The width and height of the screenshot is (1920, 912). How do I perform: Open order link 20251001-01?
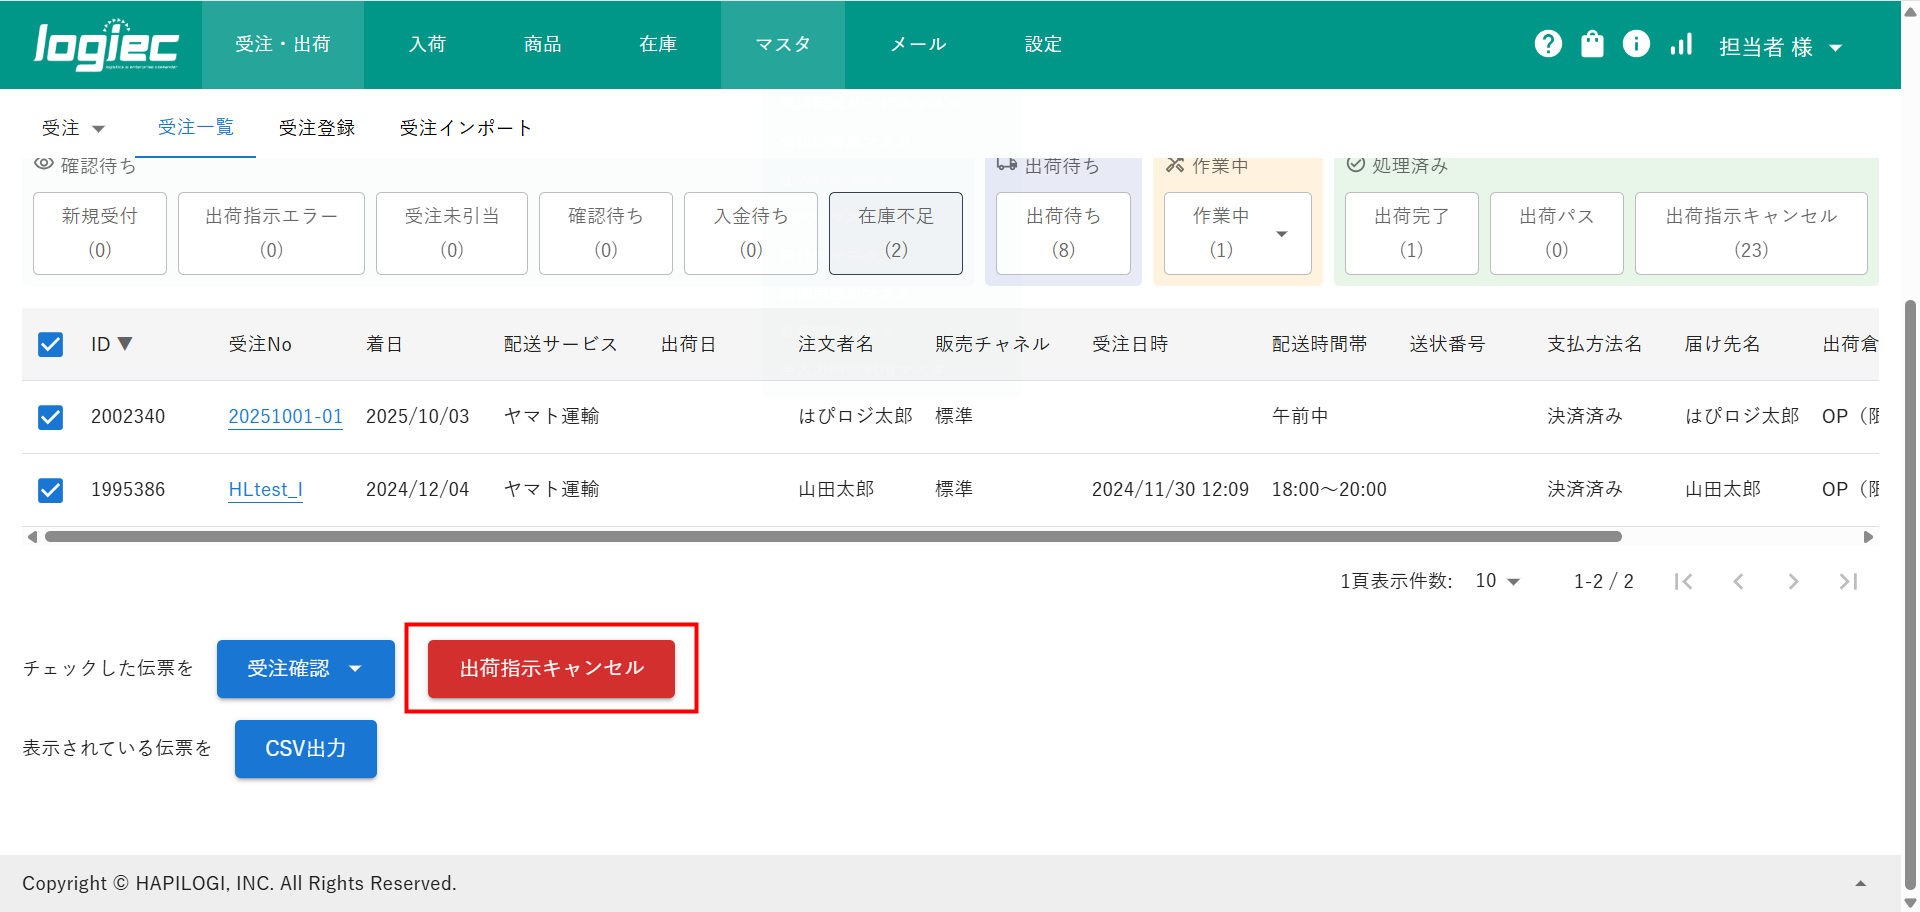[285, 417]
